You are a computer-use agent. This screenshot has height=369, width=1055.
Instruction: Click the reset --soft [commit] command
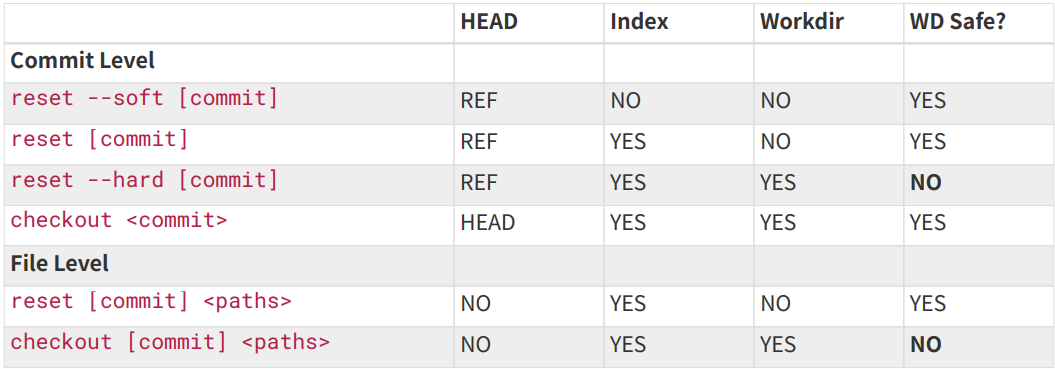coord(144,98)
